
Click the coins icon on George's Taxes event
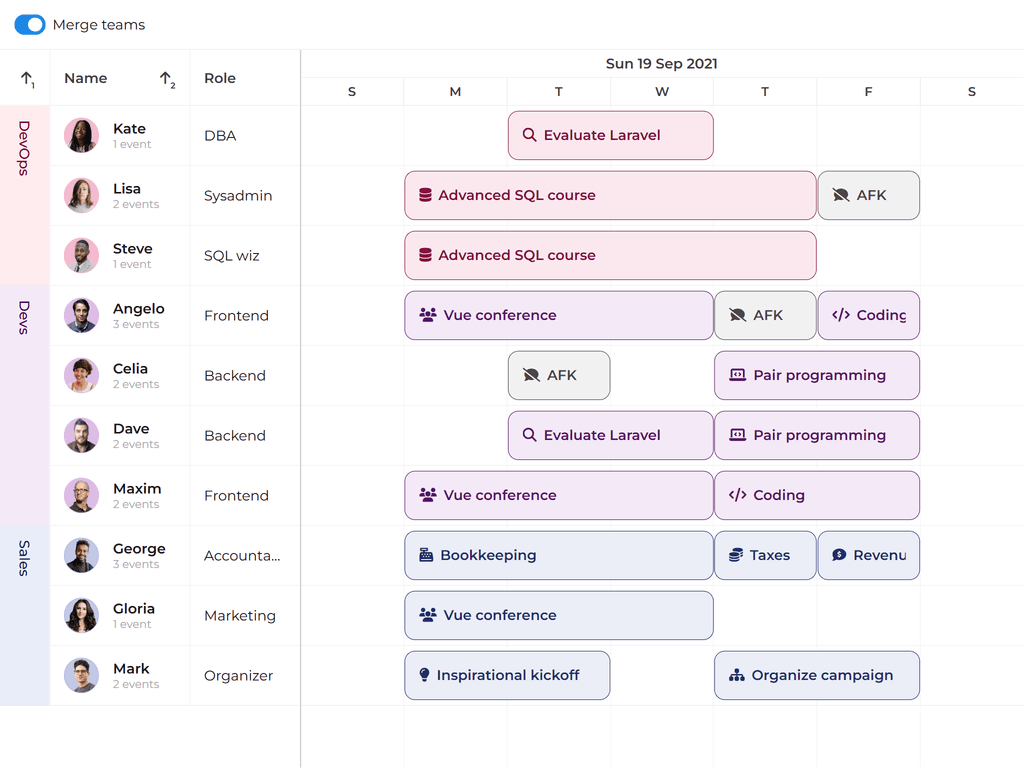click(736, 555)
